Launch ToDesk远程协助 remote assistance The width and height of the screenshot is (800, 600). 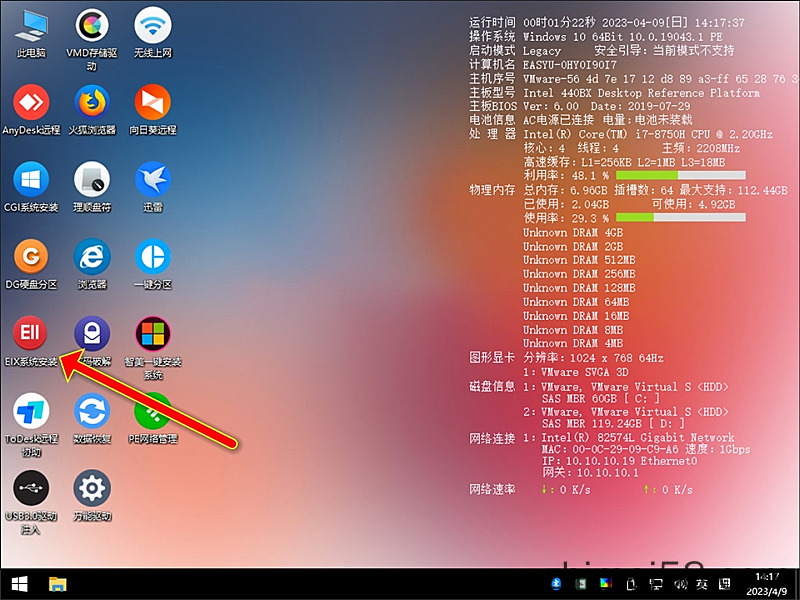point(31,425)
